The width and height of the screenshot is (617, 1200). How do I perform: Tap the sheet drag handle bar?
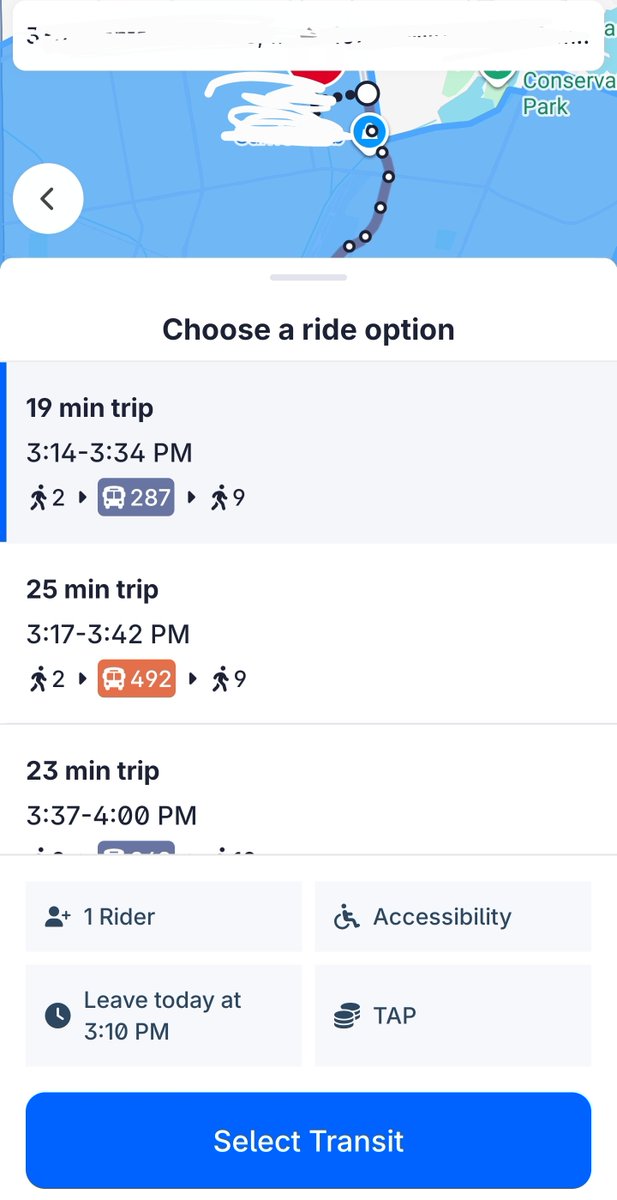pyautogui.click(x=308, y=277)
